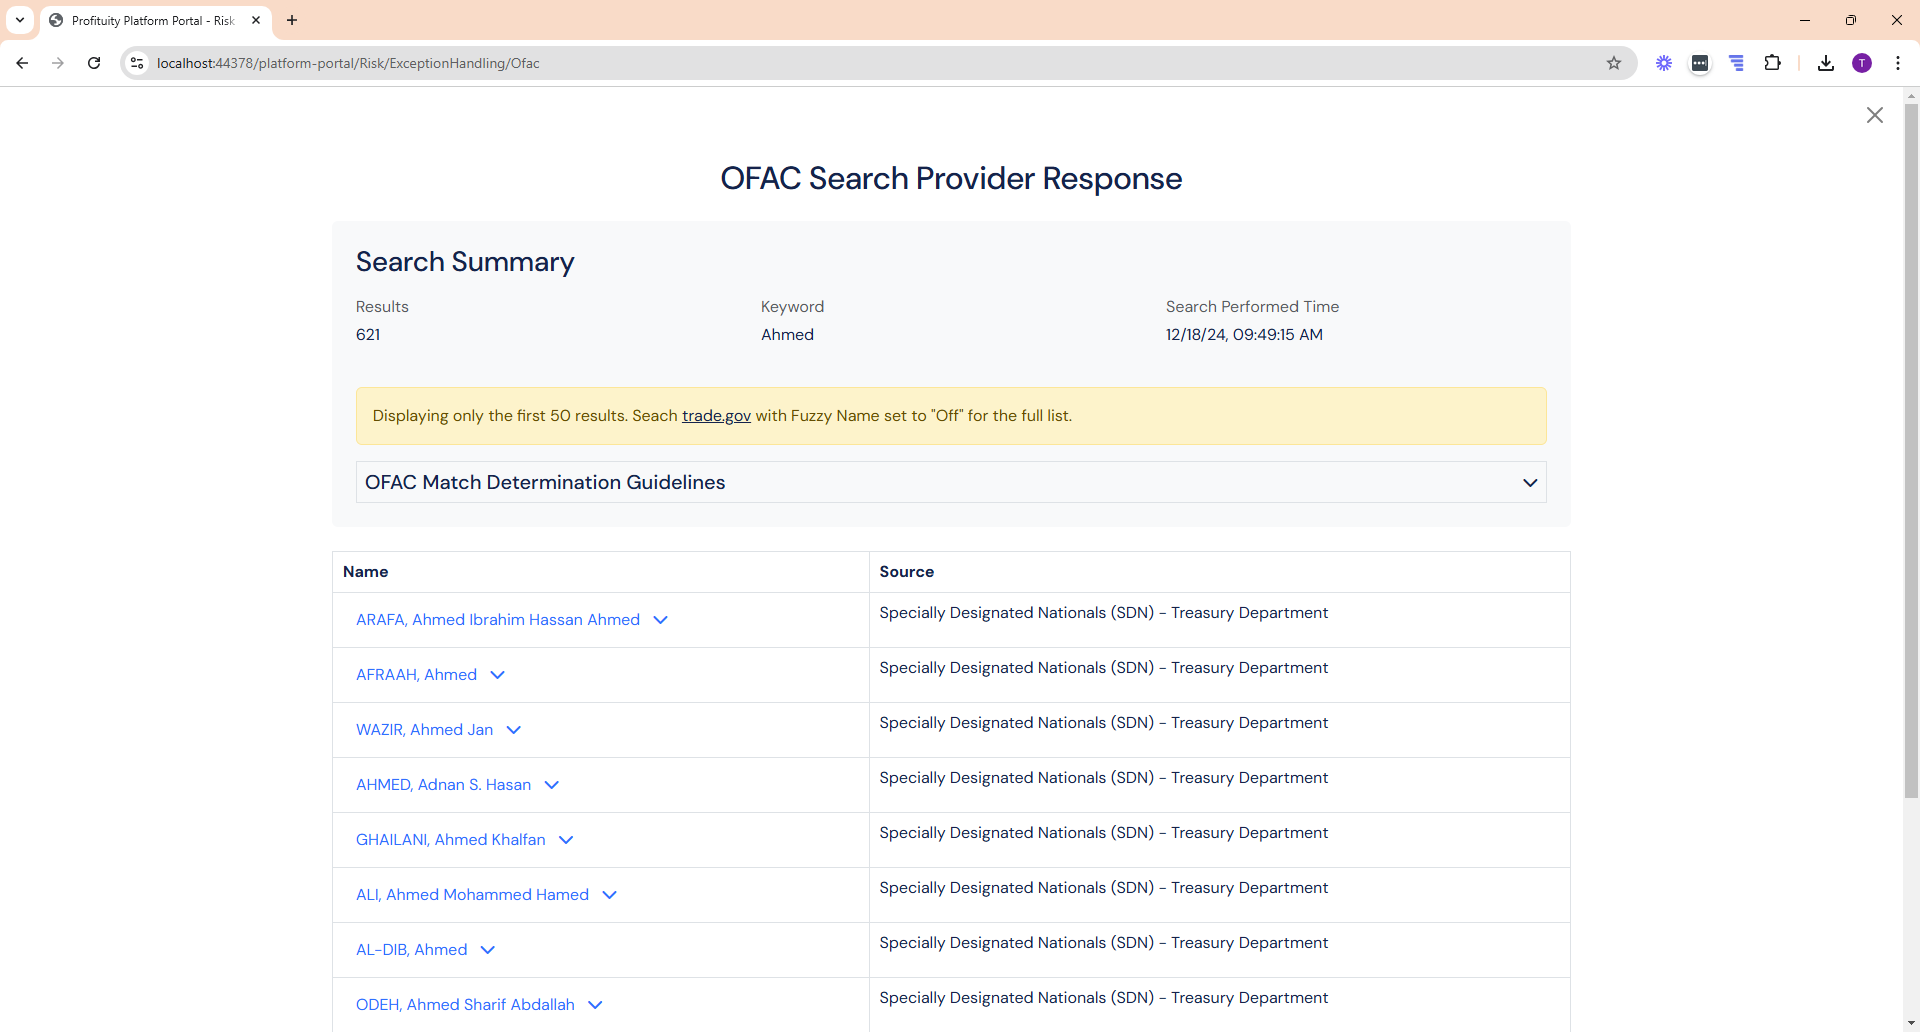Expand OFAC Match Determination Guidelines
The width and height of the screenshot is (1920, 1032).
point(950,482)
